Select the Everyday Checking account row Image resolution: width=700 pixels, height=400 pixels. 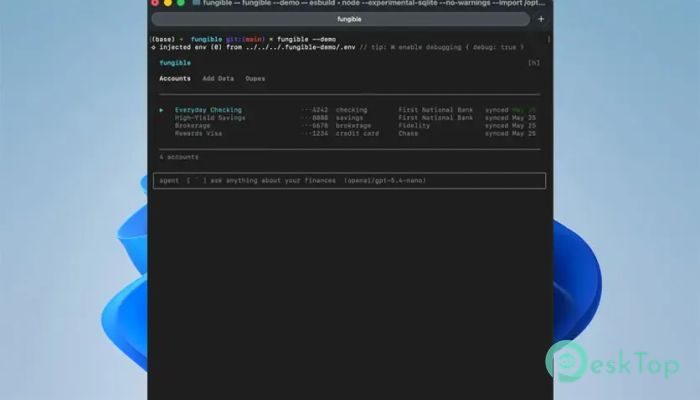(x=348, y=110)
